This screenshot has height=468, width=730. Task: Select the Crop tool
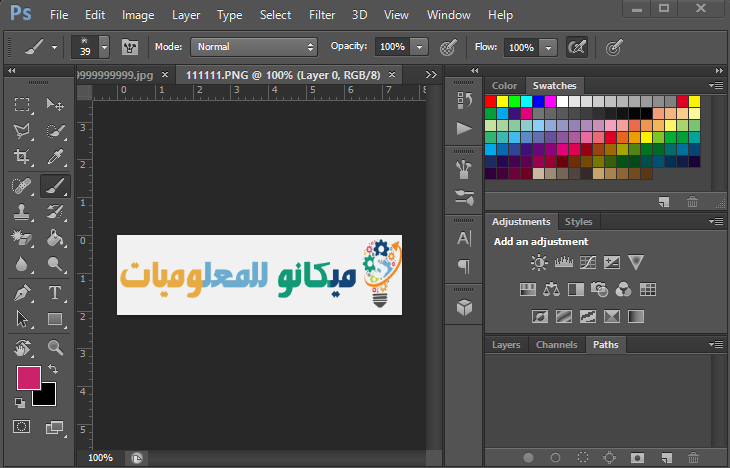click(x=22, y=157)
